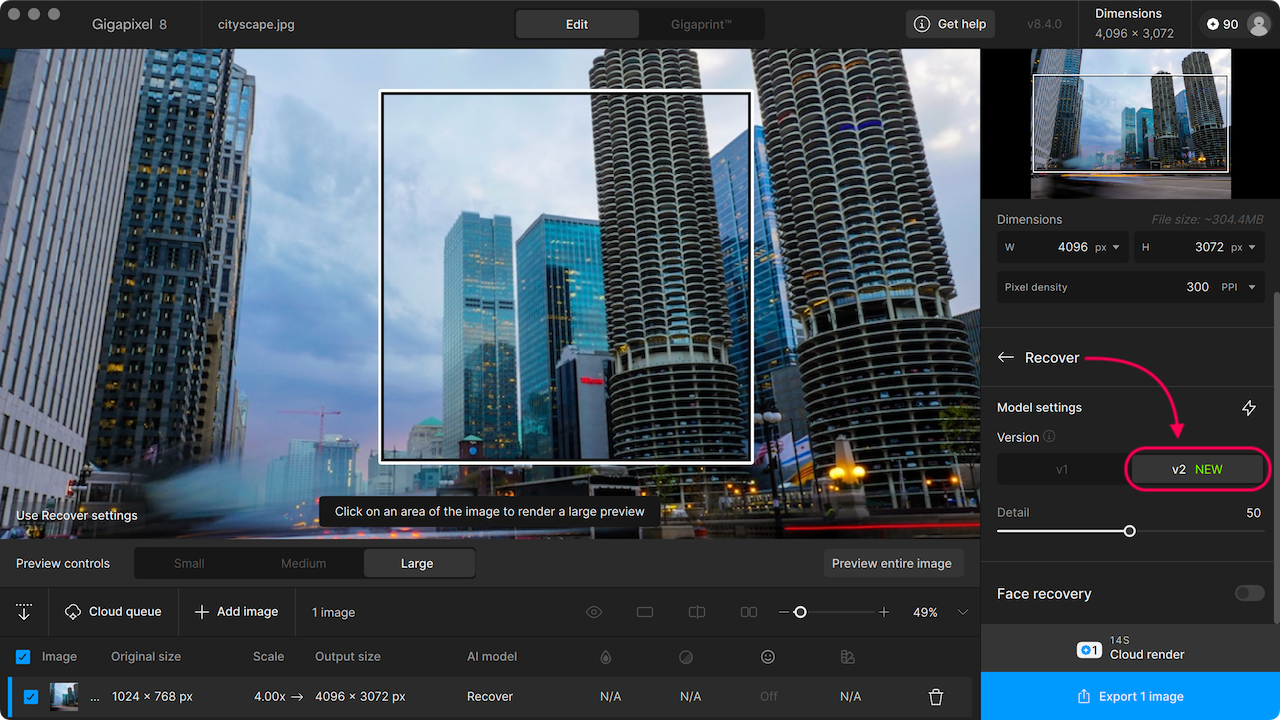Click the lightning bolt auto settings icon
The image size is (1280, 720).
(1248, 408)
